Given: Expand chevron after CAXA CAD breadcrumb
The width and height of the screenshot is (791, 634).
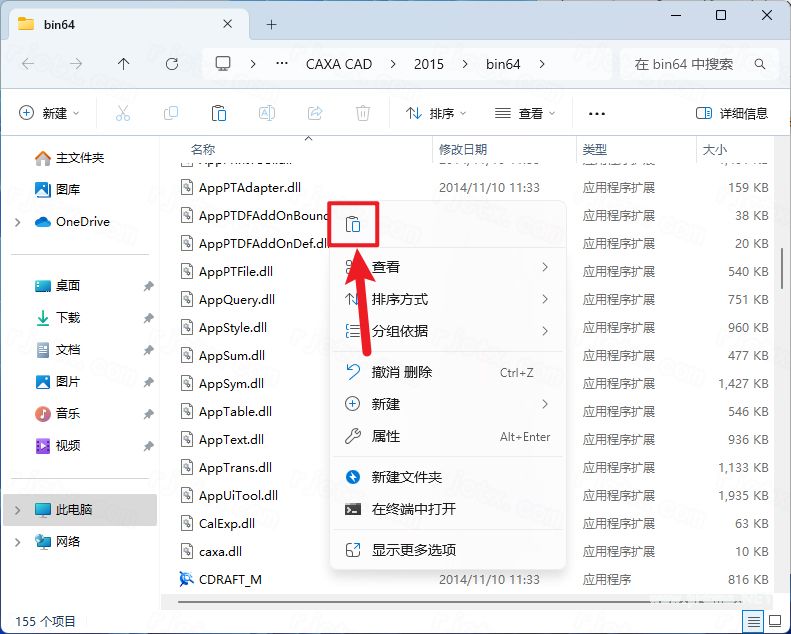Looking at the screenshot, I should pyautogui.click(x=393, y=64).
